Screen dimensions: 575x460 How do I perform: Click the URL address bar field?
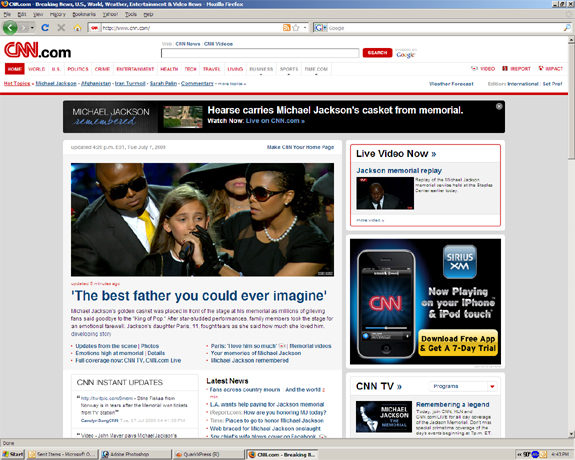(x=191, y=28)
